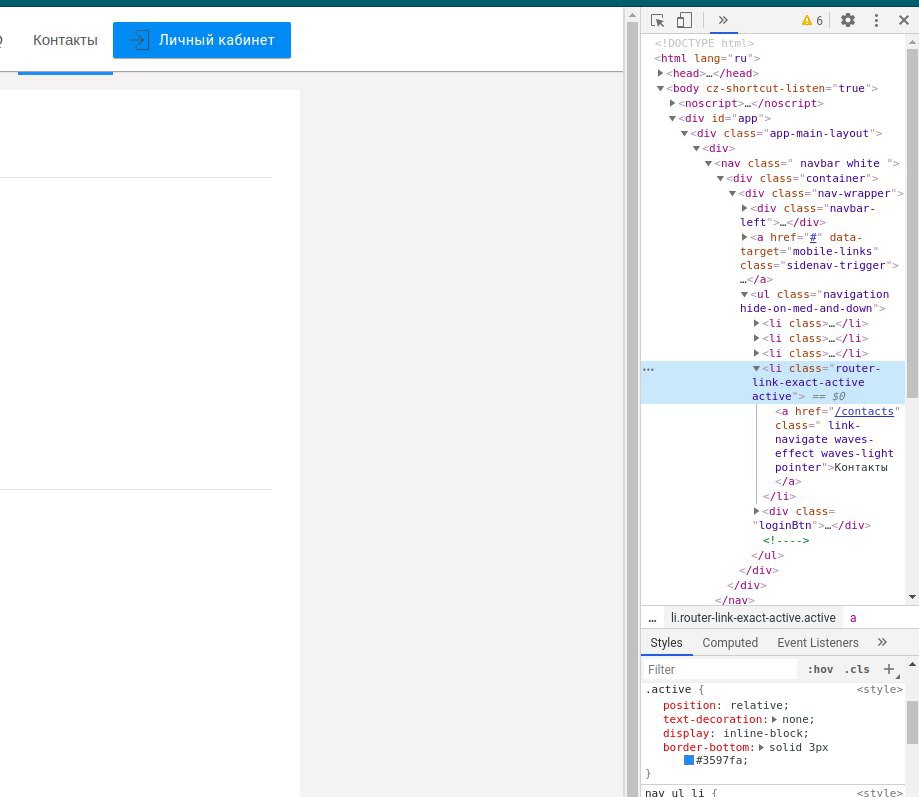Expand the noscript element node
Screen dimensions: 919x797
tap(672, 103)
